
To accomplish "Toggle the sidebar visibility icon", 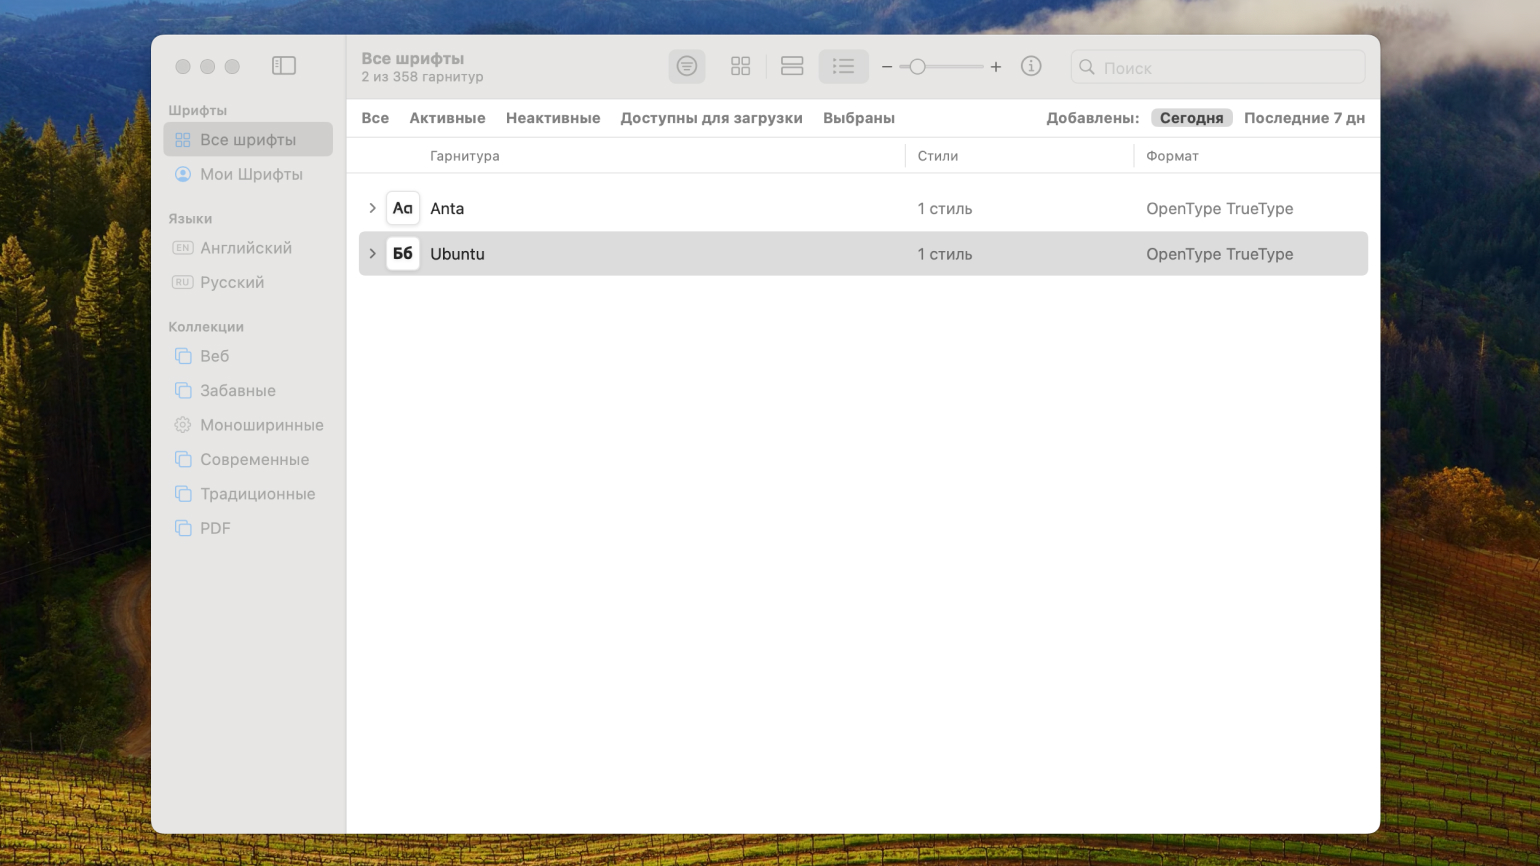I will coord(284,66).
